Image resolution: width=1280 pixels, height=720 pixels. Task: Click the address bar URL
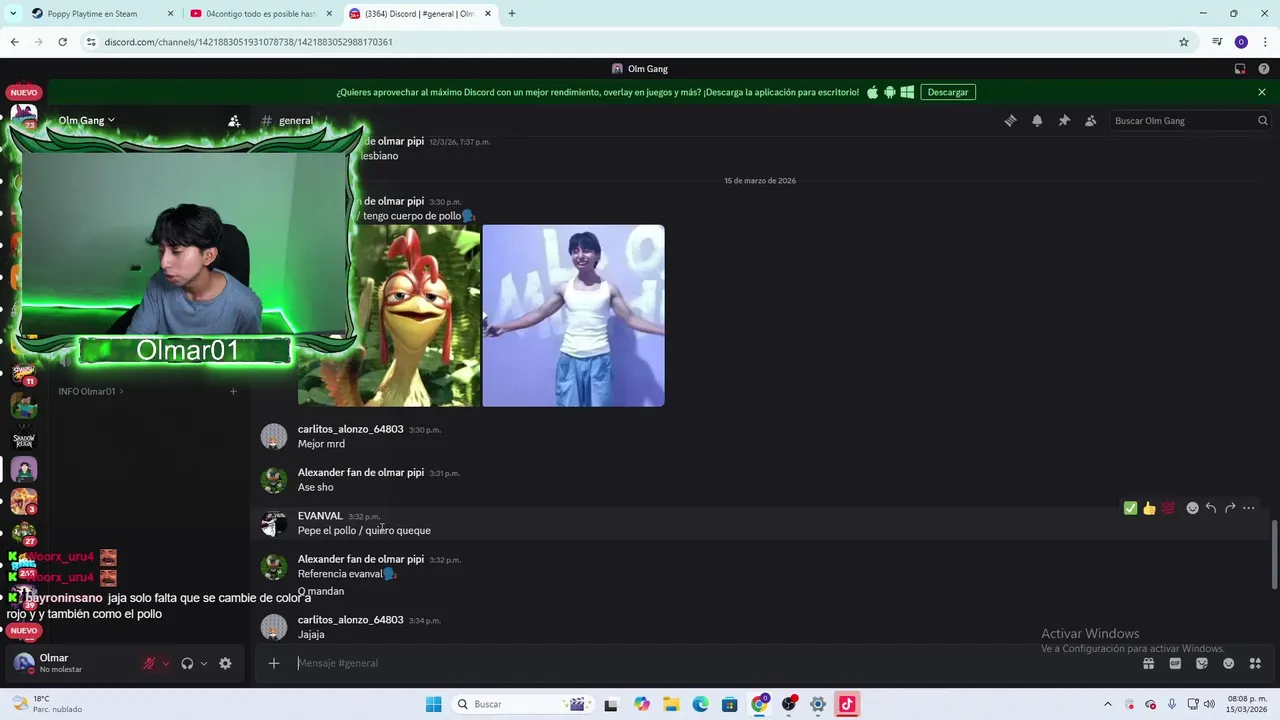point(248,42)
